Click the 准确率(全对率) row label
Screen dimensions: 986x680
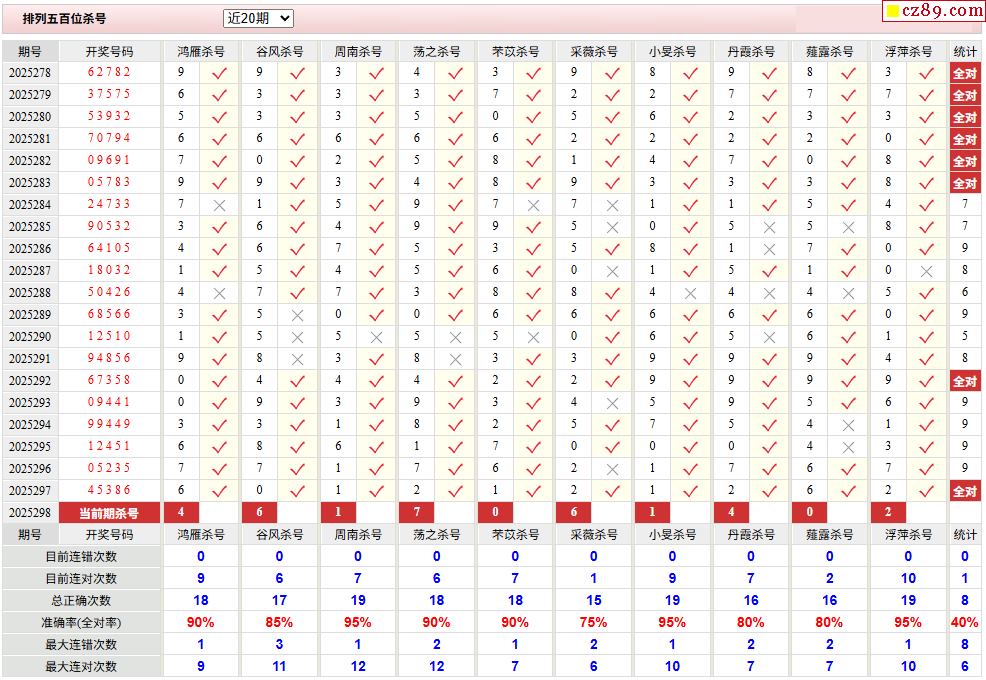click(x=81, y=622)
